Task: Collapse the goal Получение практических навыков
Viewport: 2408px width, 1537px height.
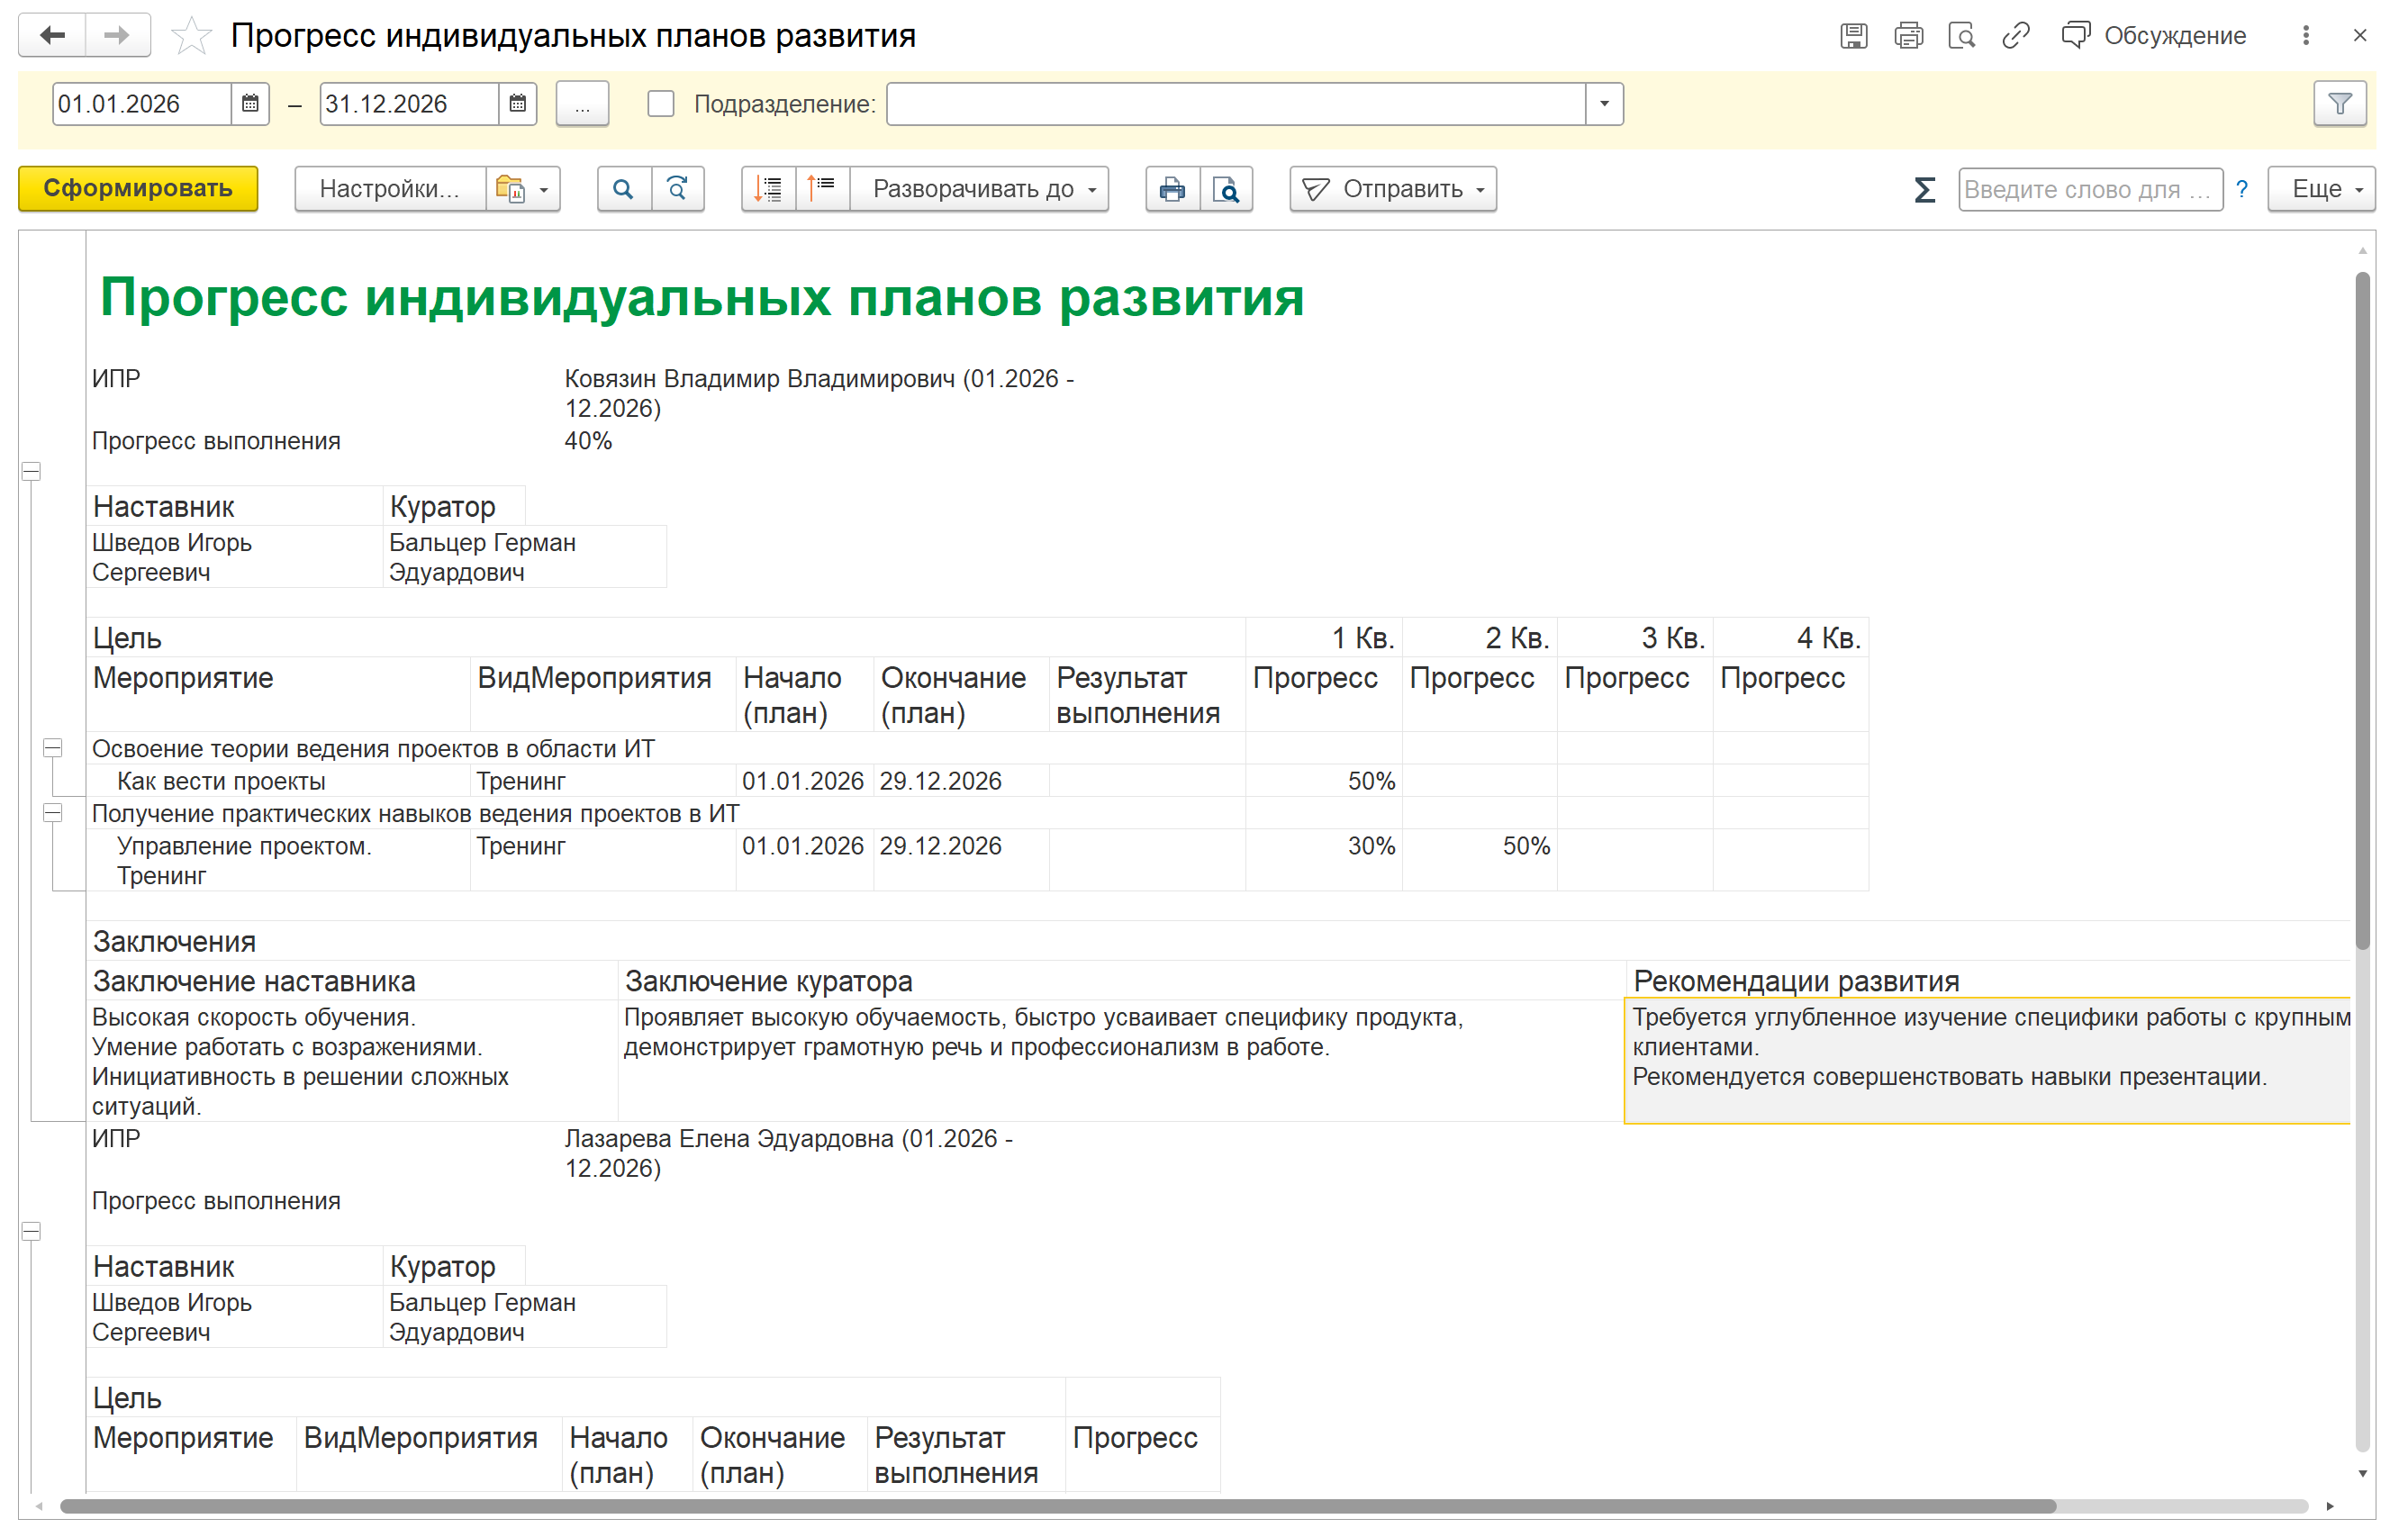Action: point(53,813)
